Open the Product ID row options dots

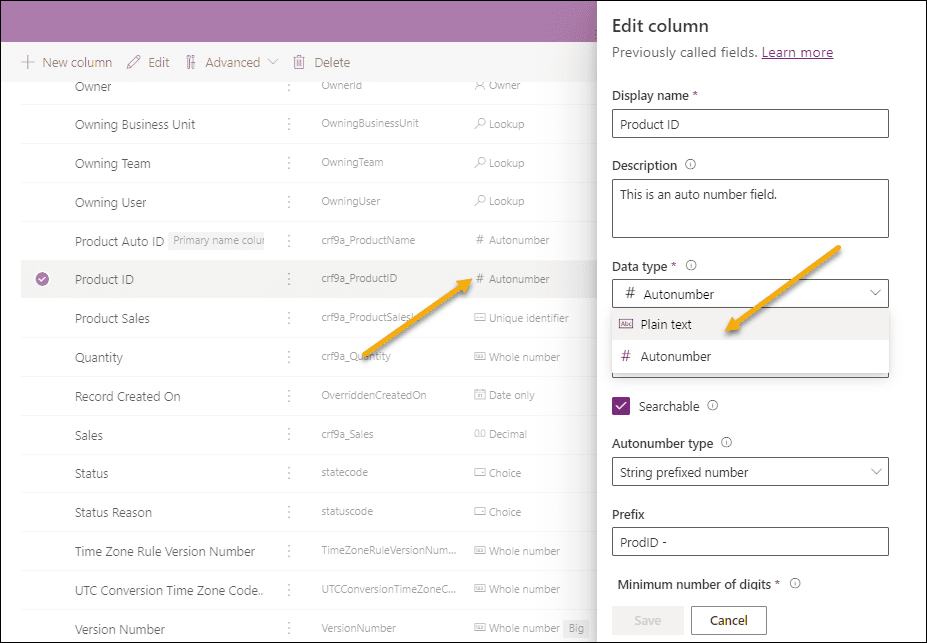coord(289,279)
